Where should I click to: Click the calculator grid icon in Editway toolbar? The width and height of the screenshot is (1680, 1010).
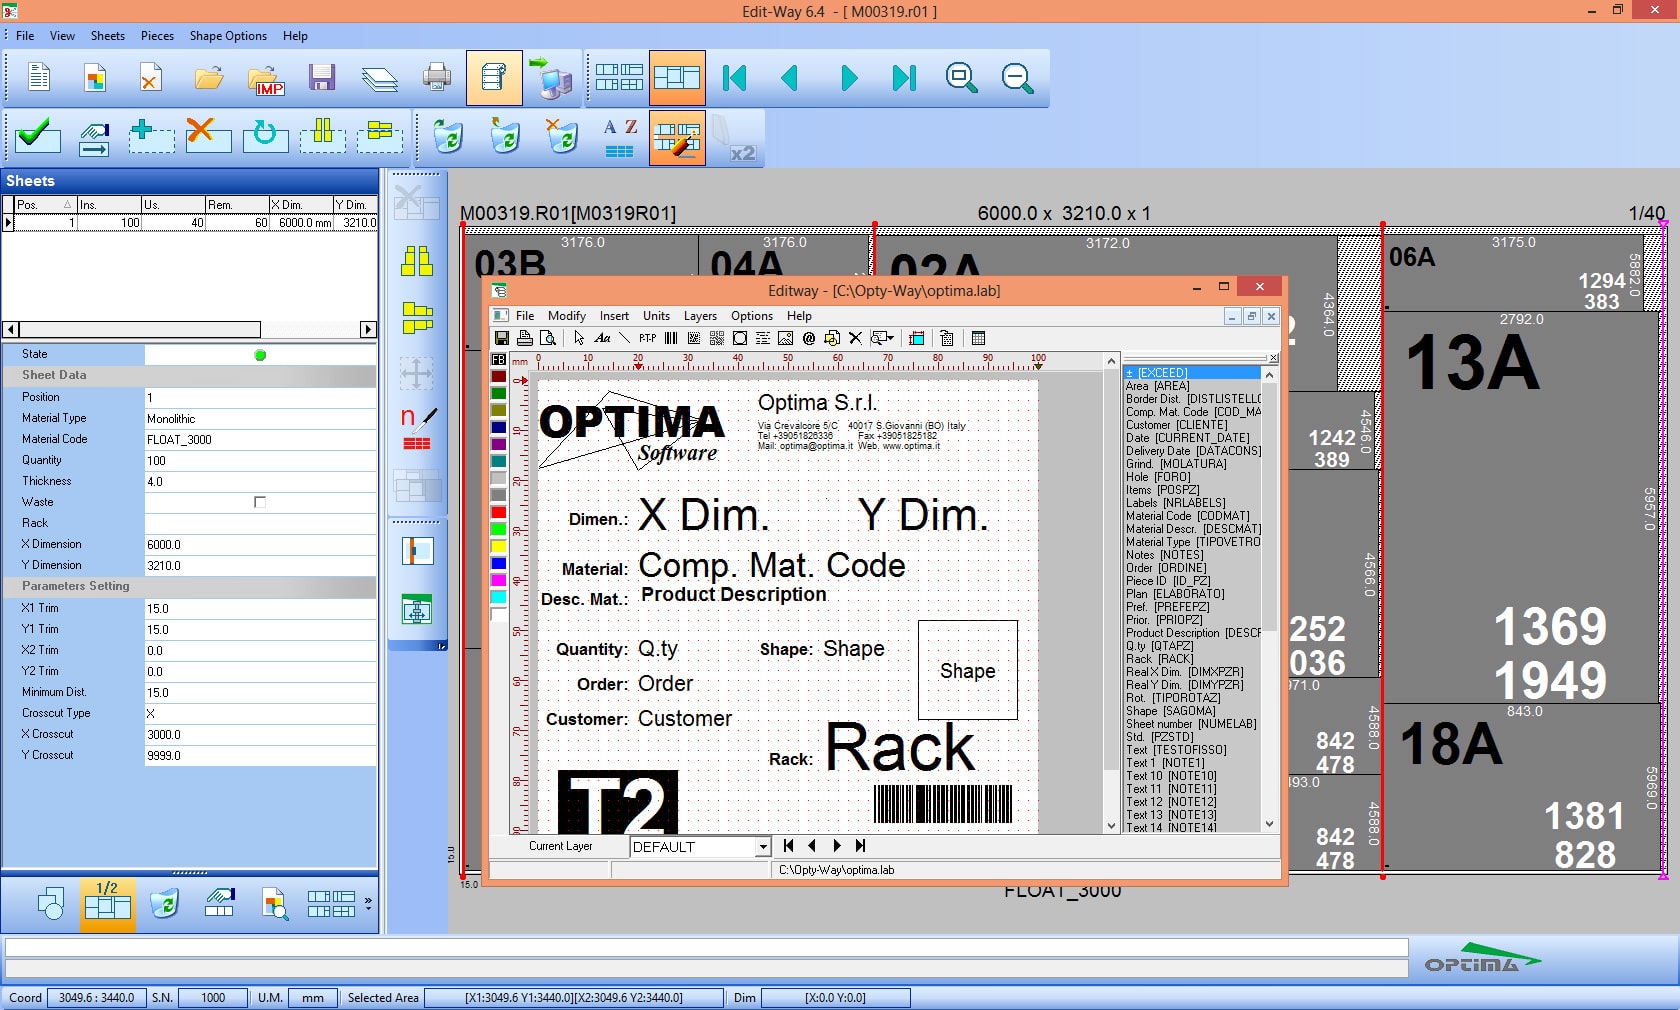pyautogui.click(x=979, y=338)
